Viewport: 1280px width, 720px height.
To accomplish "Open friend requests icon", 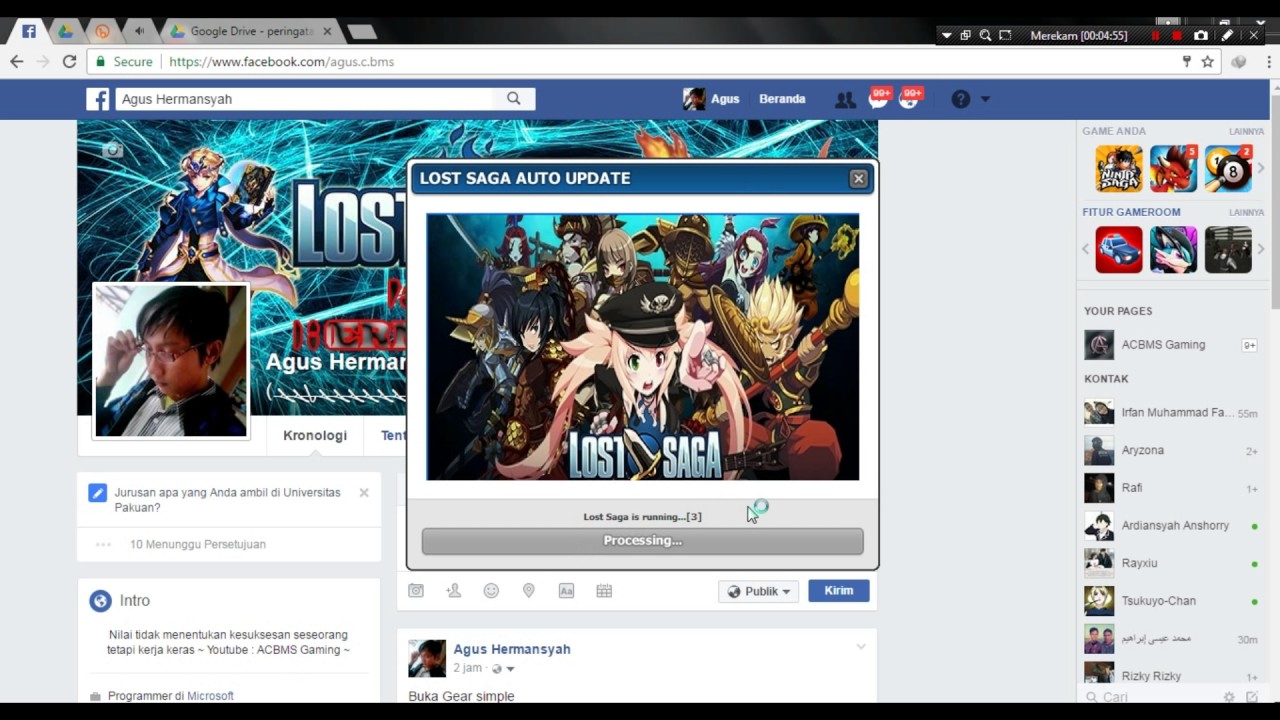I will point(845,100).
